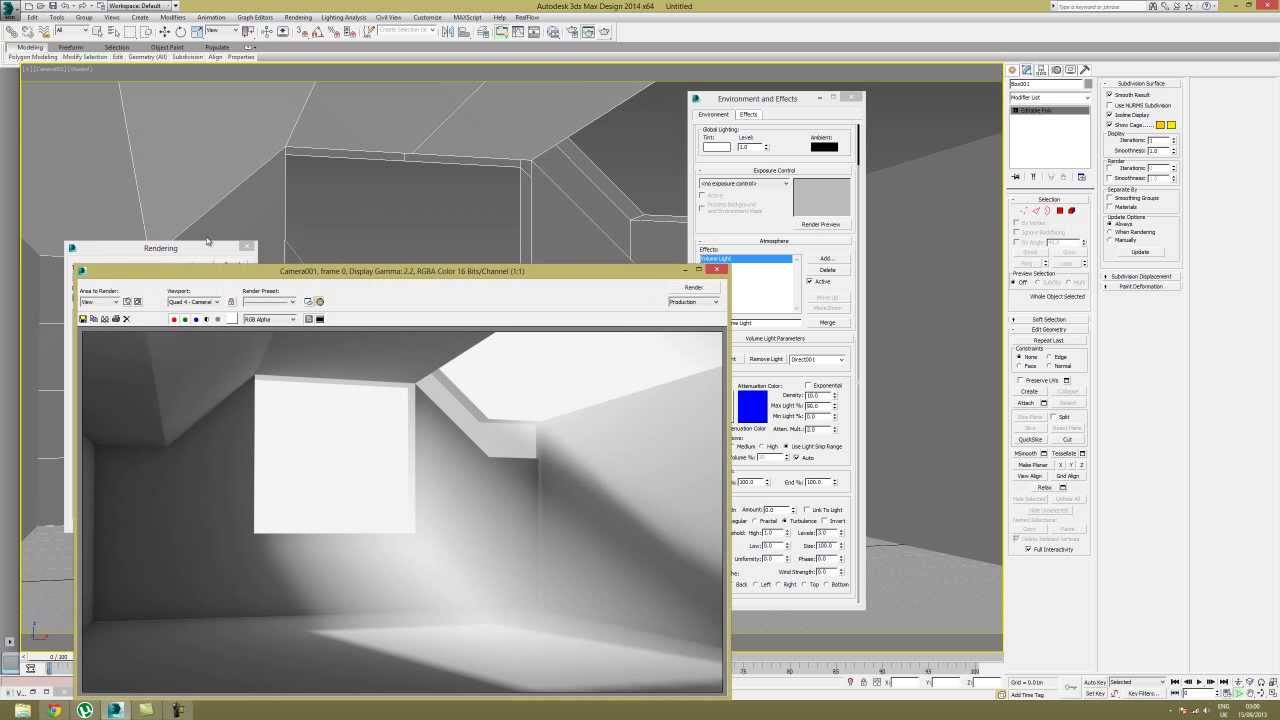Viewport: 1280px width, 720px height.
Task: Toggle Use NURMS Subdivision checkbox
Action: 1109,105
